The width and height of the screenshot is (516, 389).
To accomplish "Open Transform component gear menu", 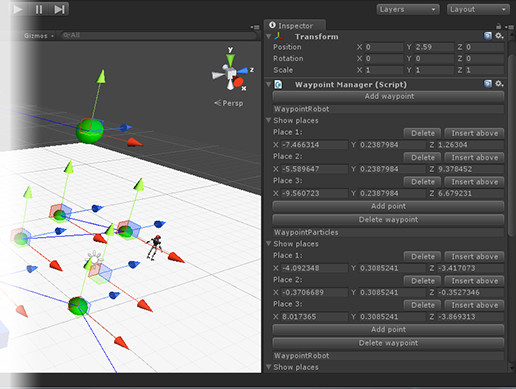I will pos(499,36).
